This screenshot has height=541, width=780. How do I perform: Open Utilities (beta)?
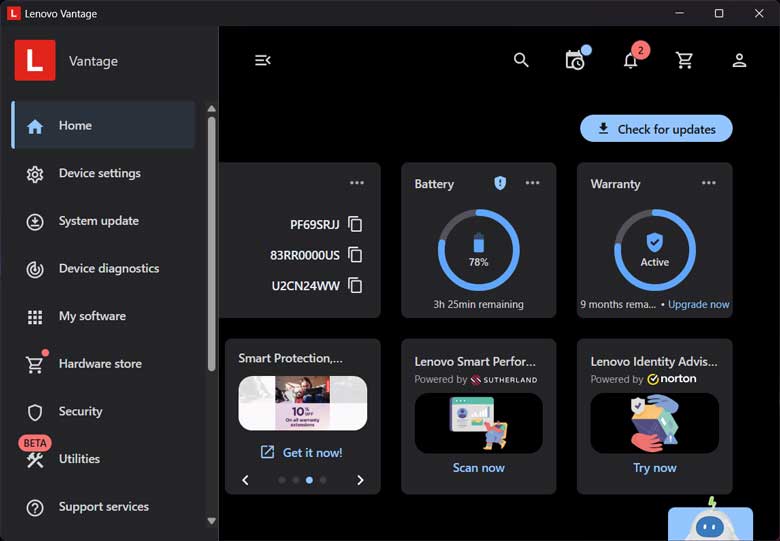coord(103,459)
